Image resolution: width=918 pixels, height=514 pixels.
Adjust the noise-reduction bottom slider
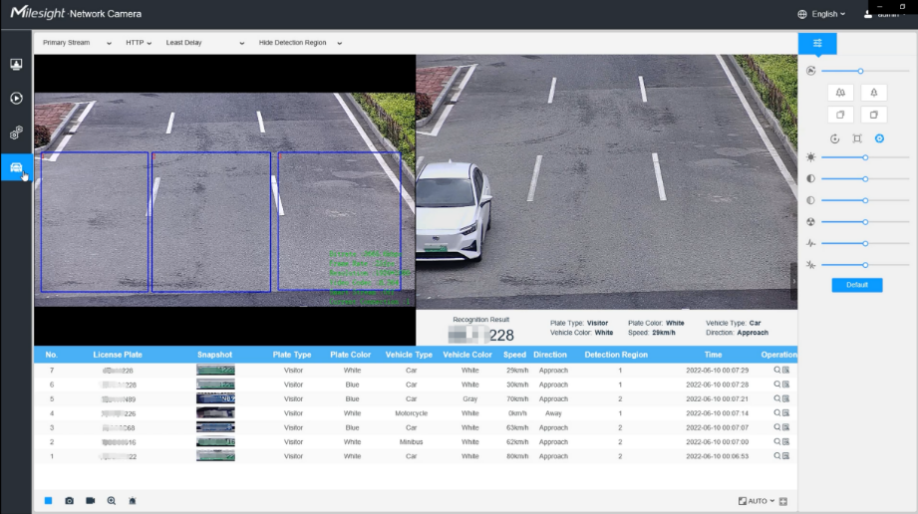click(865, 265)
